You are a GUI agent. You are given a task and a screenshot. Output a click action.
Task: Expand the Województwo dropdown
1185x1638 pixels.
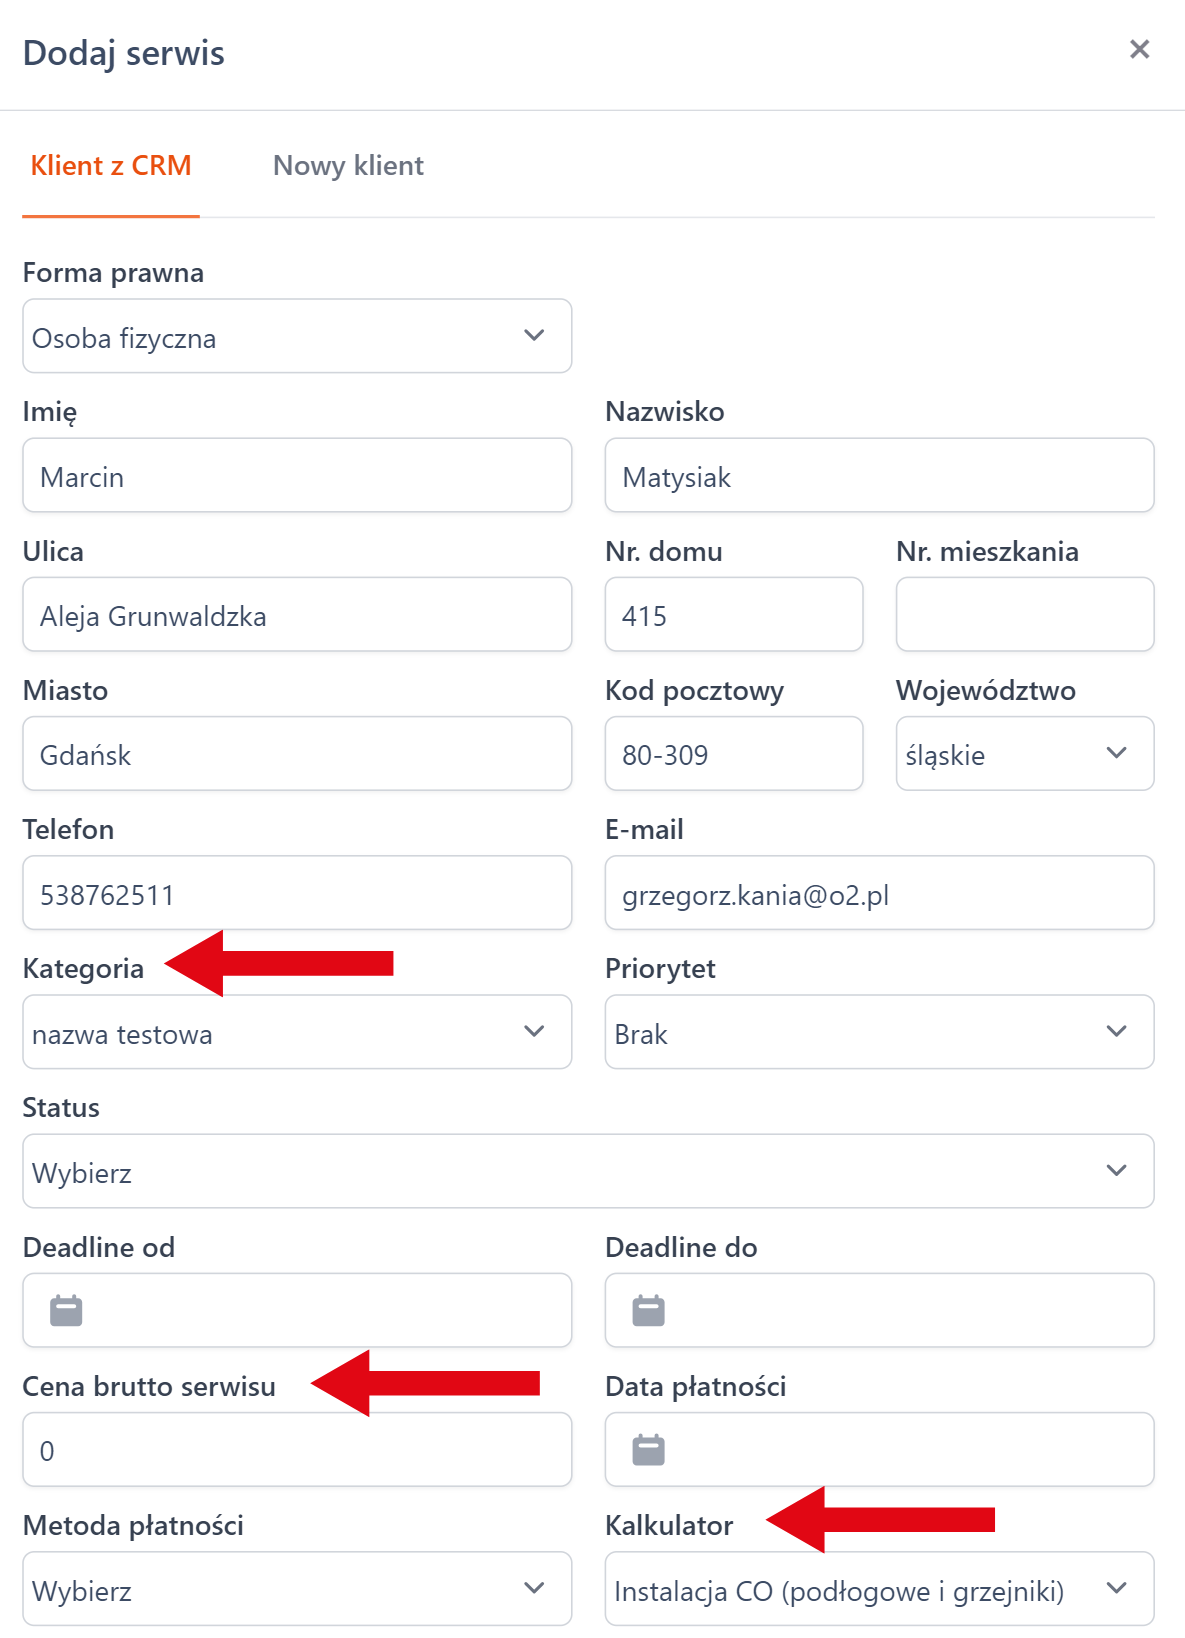point(1024,754)
